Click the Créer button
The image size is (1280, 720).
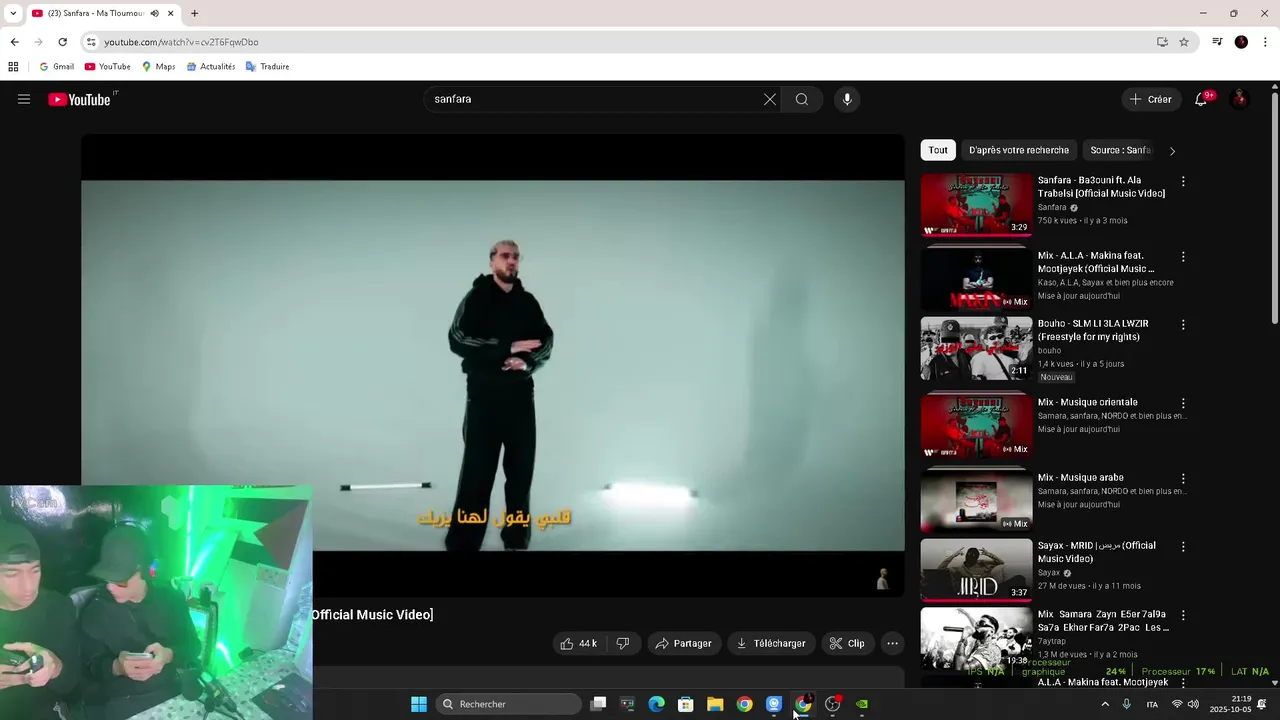pos(1150,99)
